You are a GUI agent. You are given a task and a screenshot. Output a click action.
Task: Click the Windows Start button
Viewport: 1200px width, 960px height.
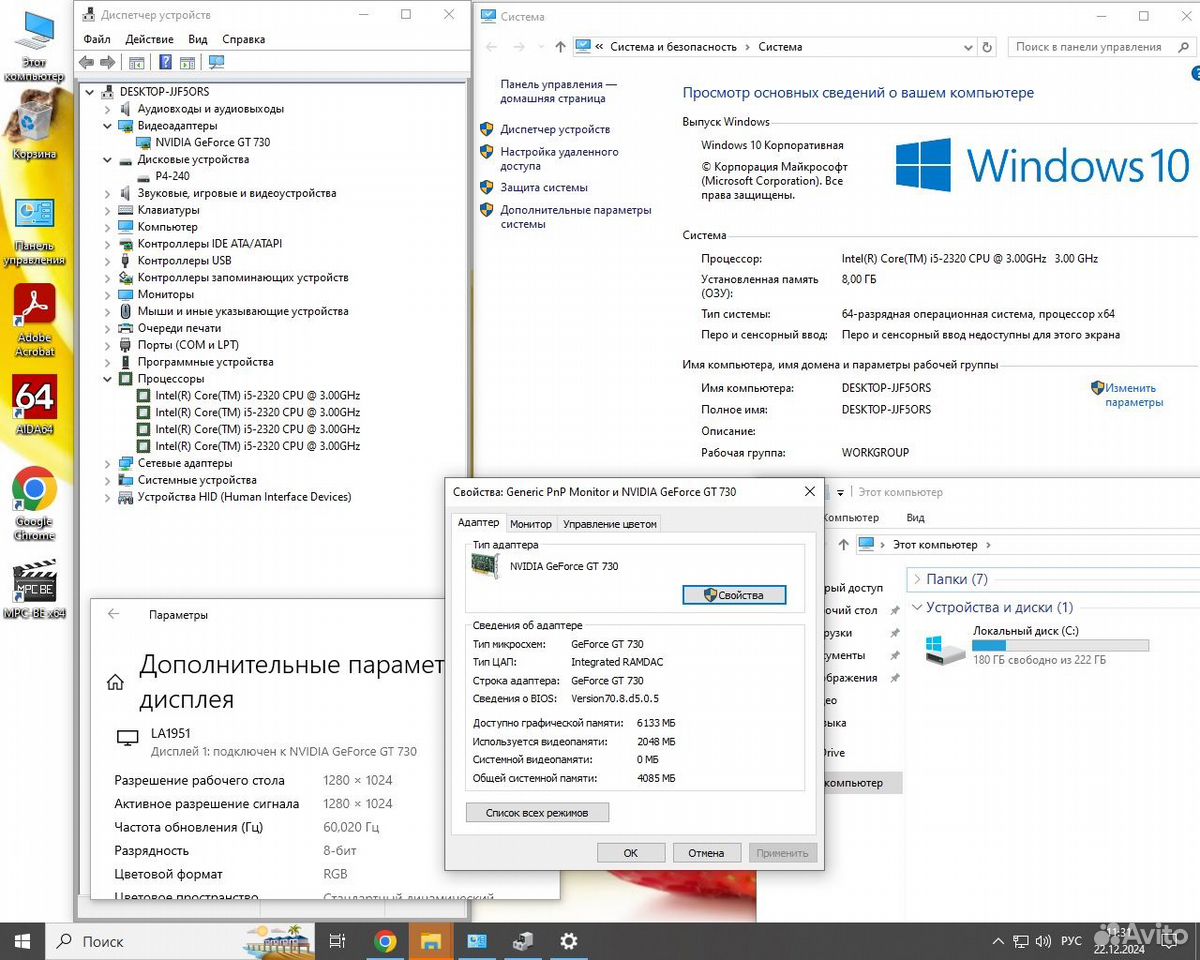point(22,941)
